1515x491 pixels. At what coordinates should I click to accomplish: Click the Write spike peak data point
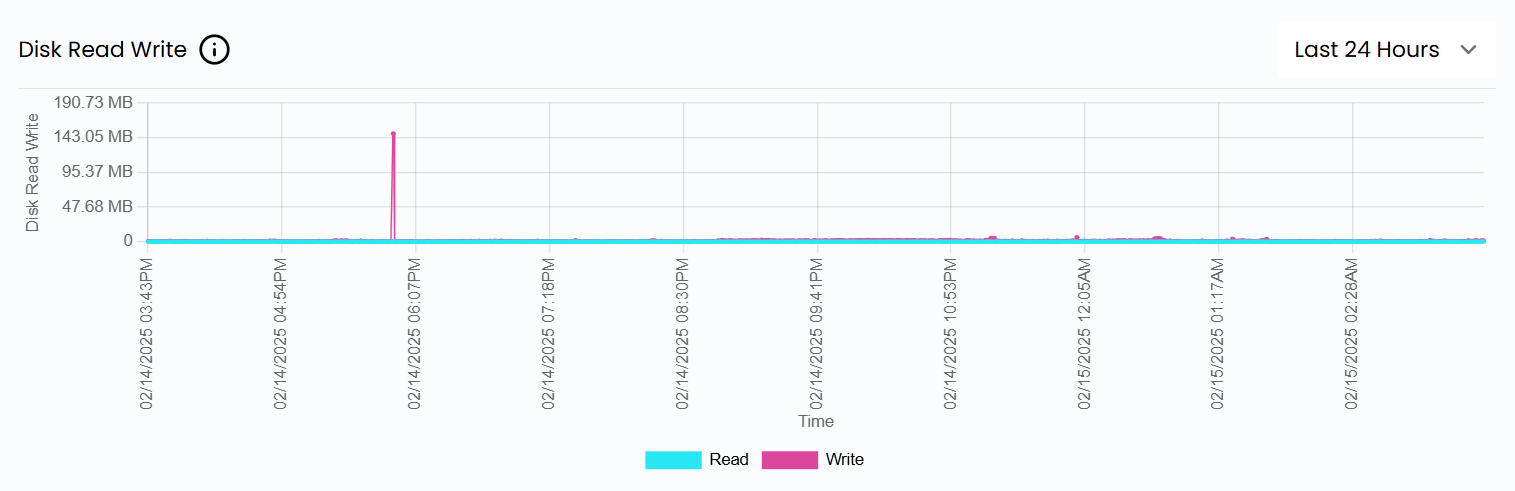tap(393, 133)
